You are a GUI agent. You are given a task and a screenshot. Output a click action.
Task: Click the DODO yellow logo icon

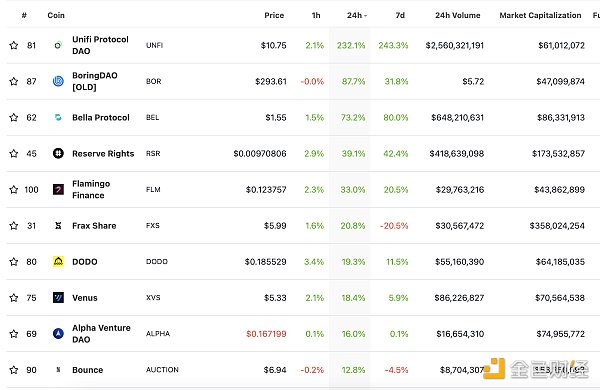(58, 261)
